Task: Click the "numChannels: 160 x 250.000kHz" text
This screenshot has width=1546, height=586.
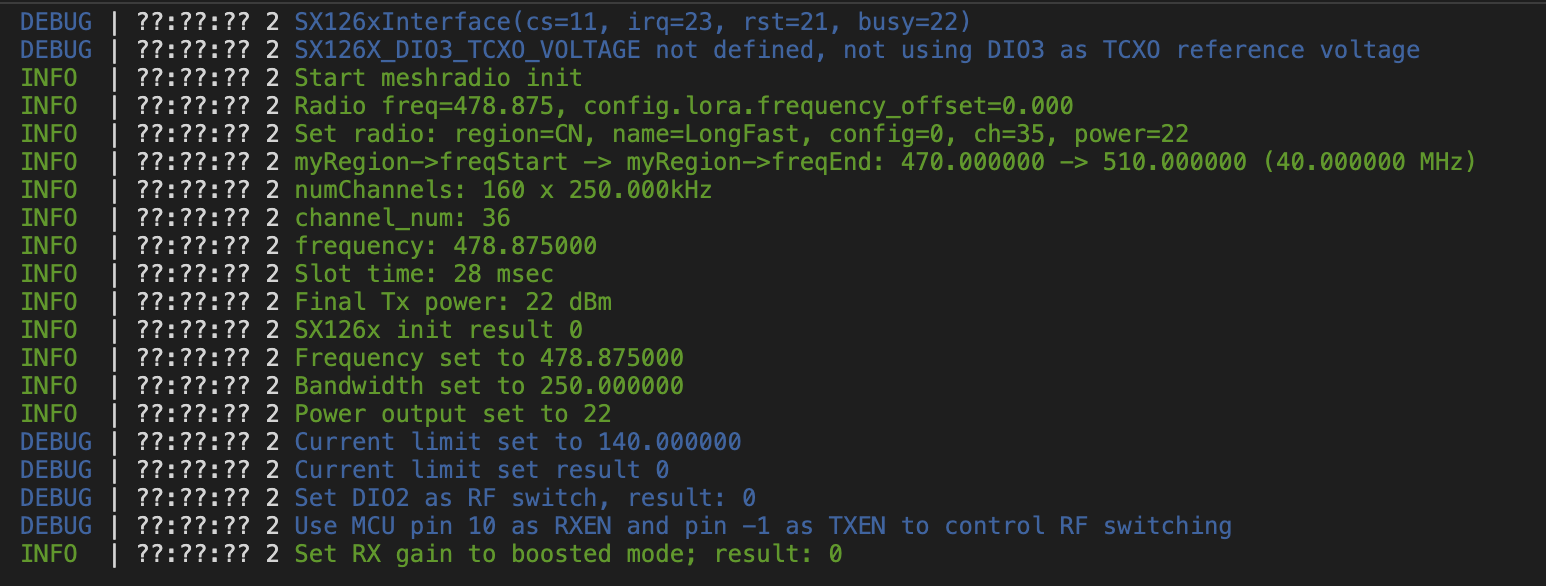Action: [x=503, y=190]
